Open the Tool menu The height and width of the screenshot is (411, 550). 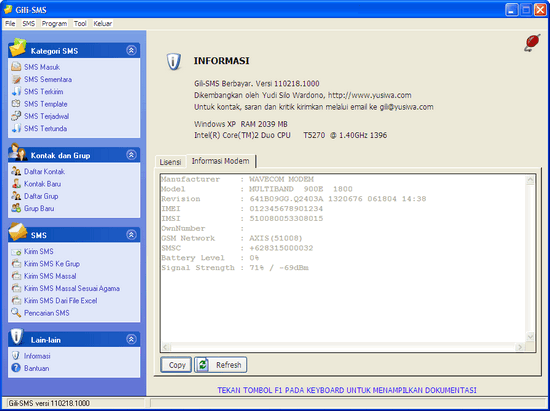coord(80,23)
